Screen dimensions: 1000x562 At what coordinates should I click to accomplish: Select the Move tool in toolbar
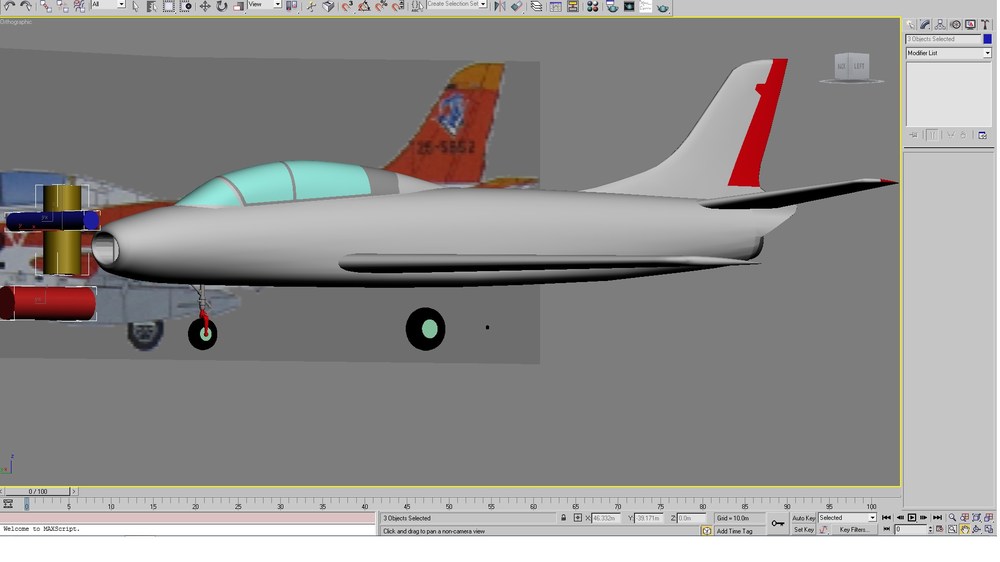(205, 6)
